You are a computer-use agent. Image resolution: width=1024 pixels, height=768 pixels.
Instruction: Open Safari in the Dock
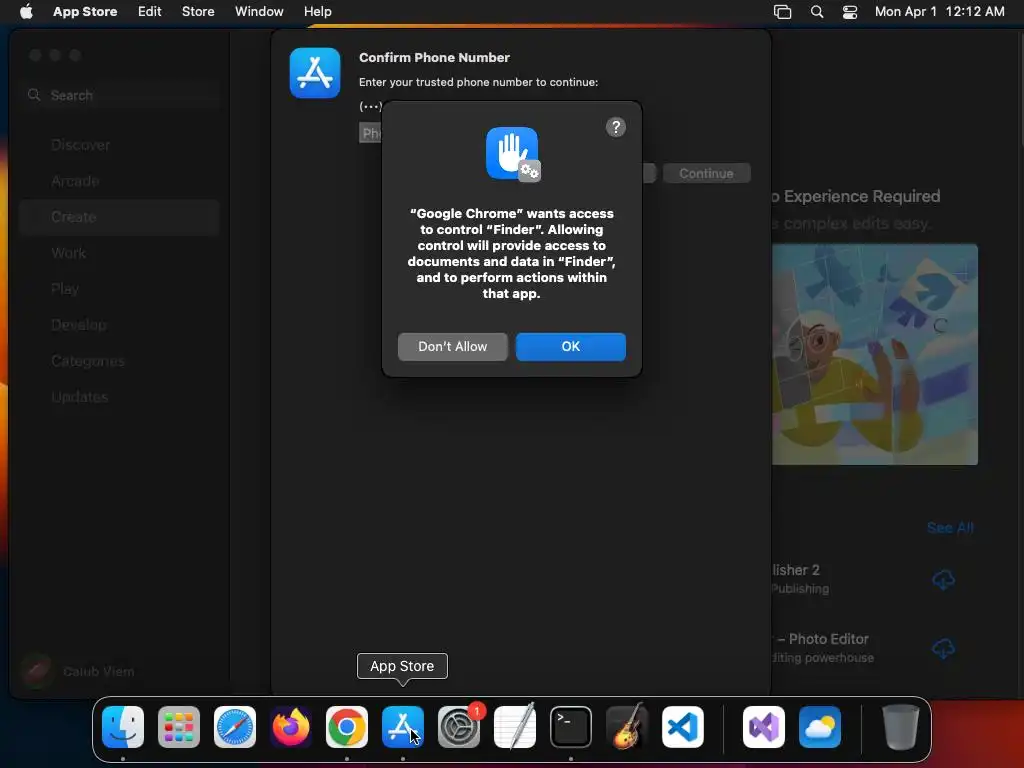(x=235, y=727)
